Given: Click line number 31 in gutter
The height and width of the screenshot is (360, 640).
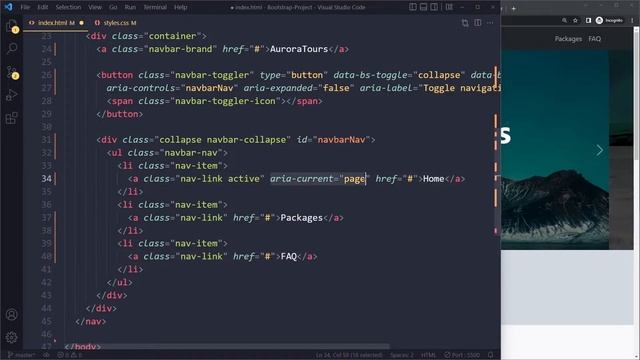Looking at the screenshot, I should point(47,140).
